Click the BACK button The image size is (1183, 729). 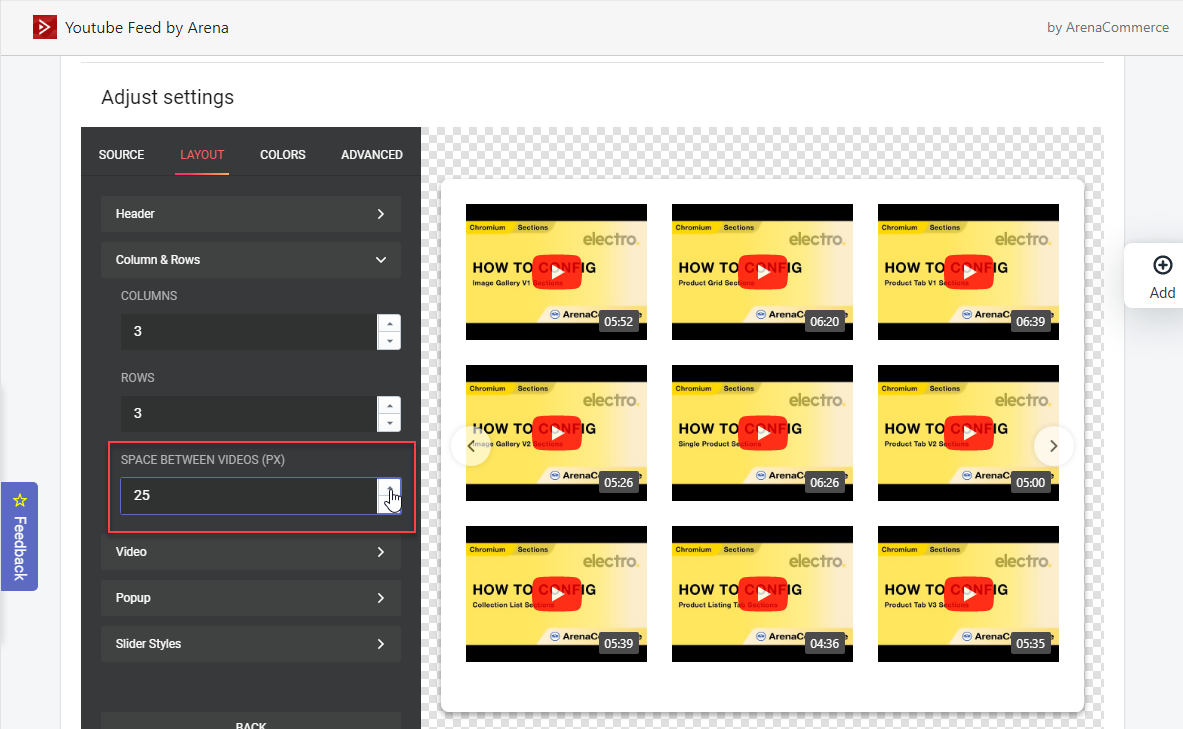pyautogui.click(x=250, y=721)
